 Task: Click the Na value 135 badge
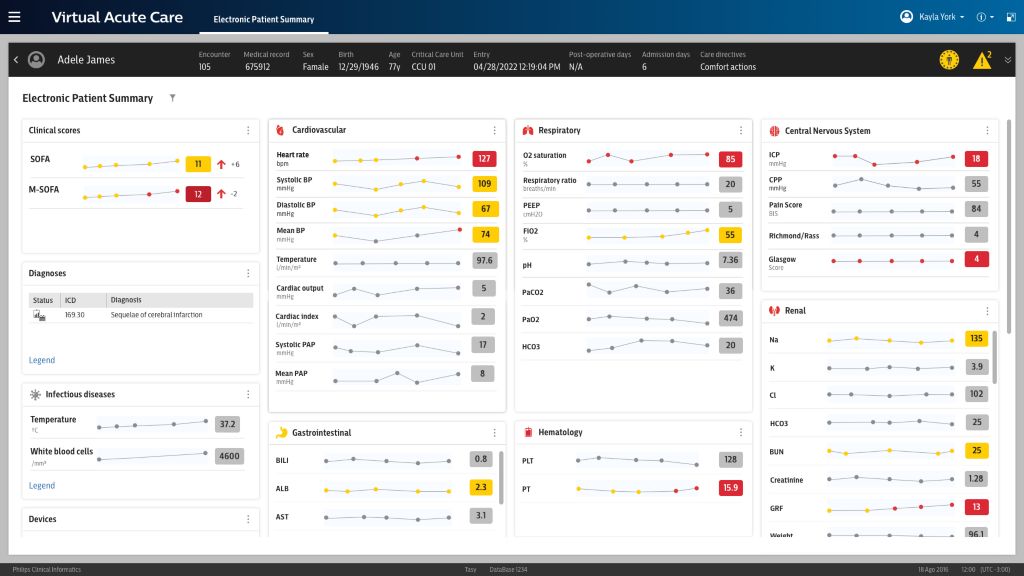(x=976, y=339)
